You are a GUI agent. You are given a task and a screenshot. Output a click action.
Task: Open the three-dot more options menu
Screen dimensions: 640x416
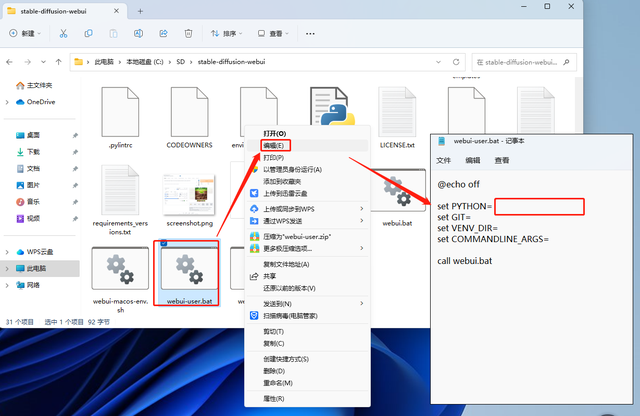point(310,33)
